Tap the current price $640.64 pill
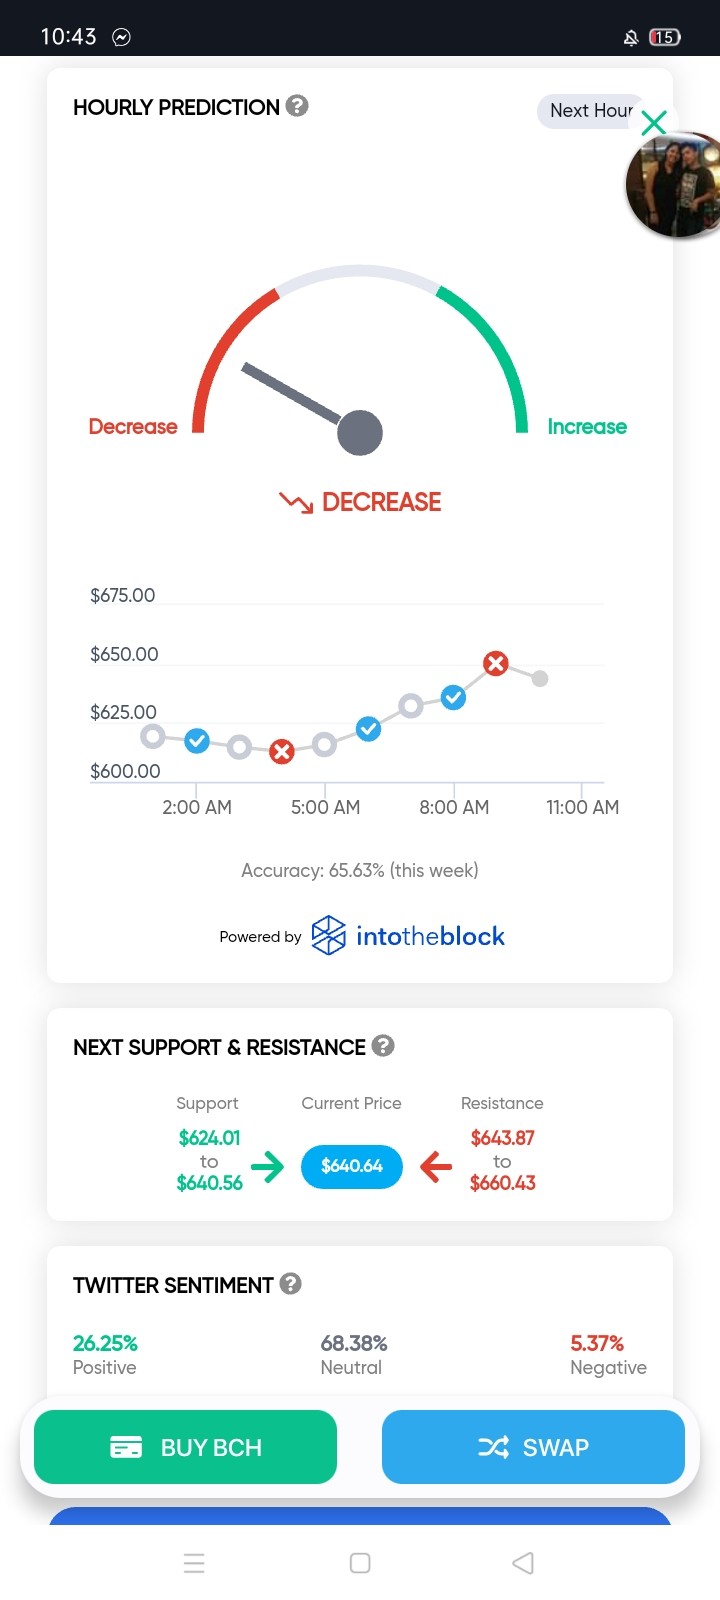This screenshot has height=1600, width=720. (352, 1166)
